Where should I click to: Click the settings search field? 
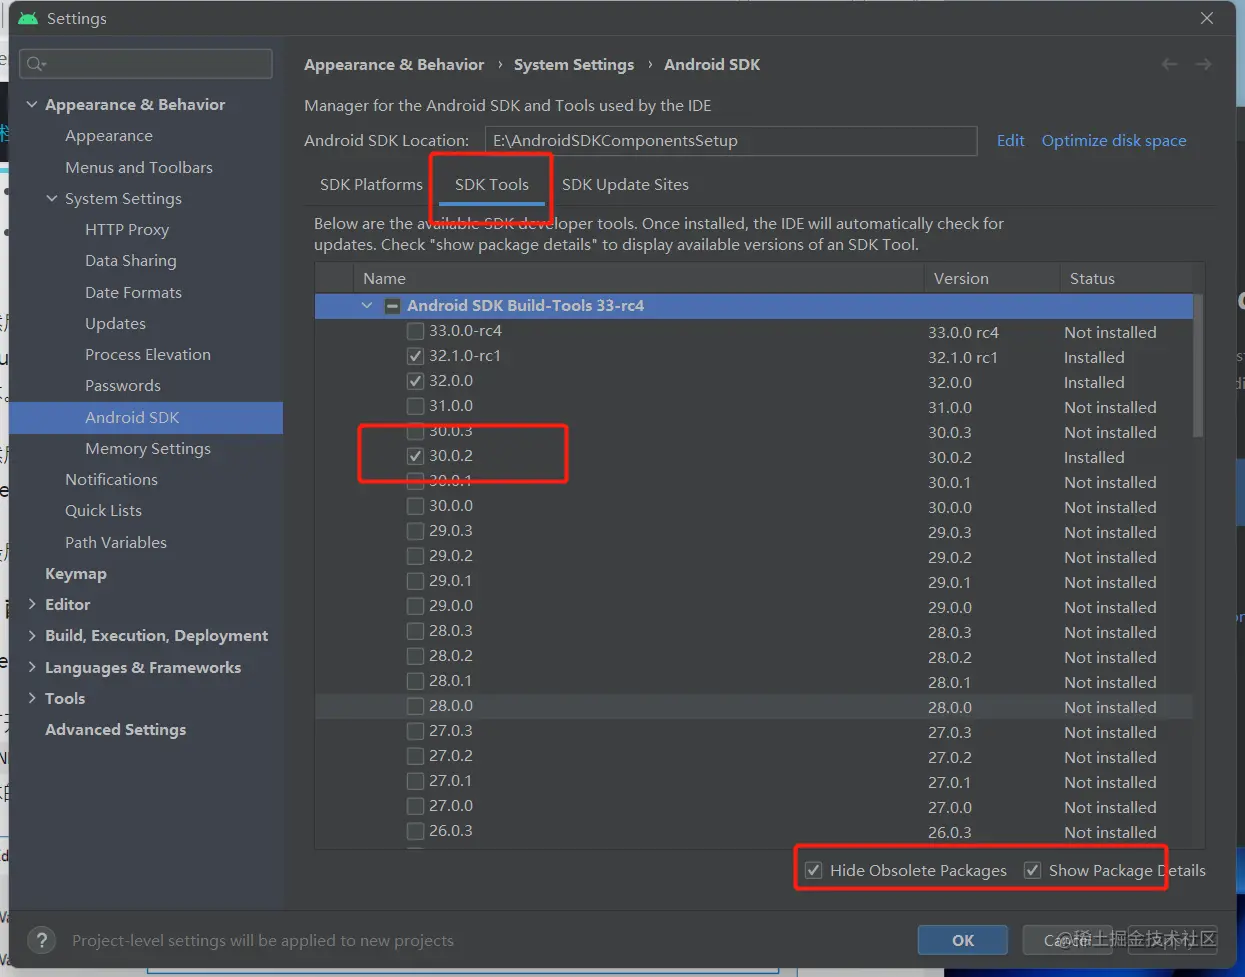147,64
